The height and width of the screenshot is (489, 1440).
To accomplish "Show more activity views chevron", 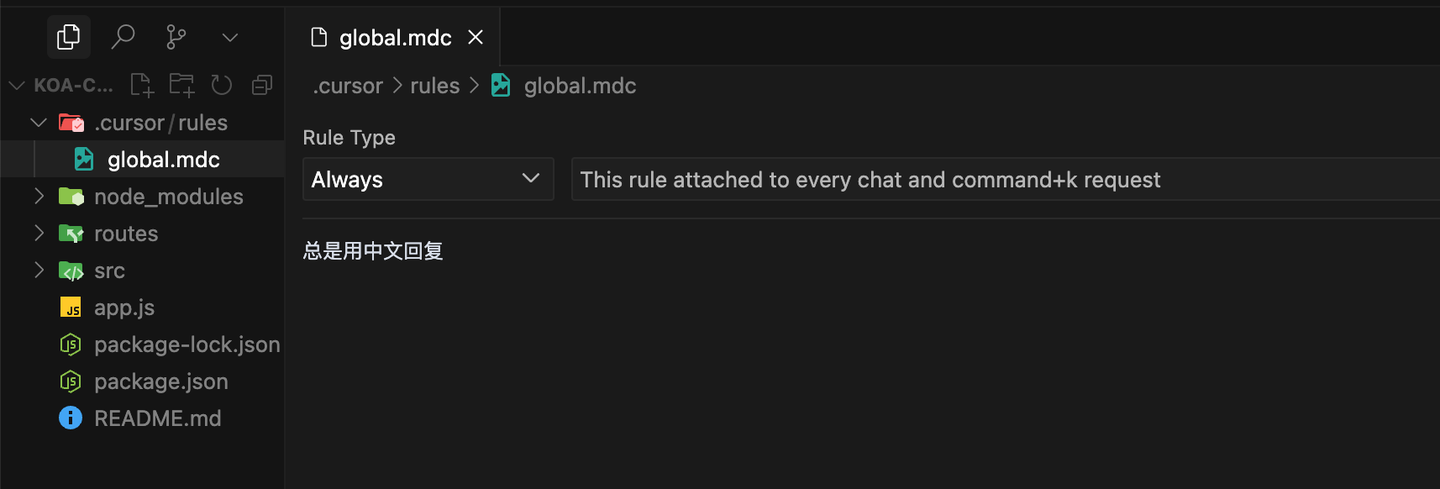I will pos(230,38).
